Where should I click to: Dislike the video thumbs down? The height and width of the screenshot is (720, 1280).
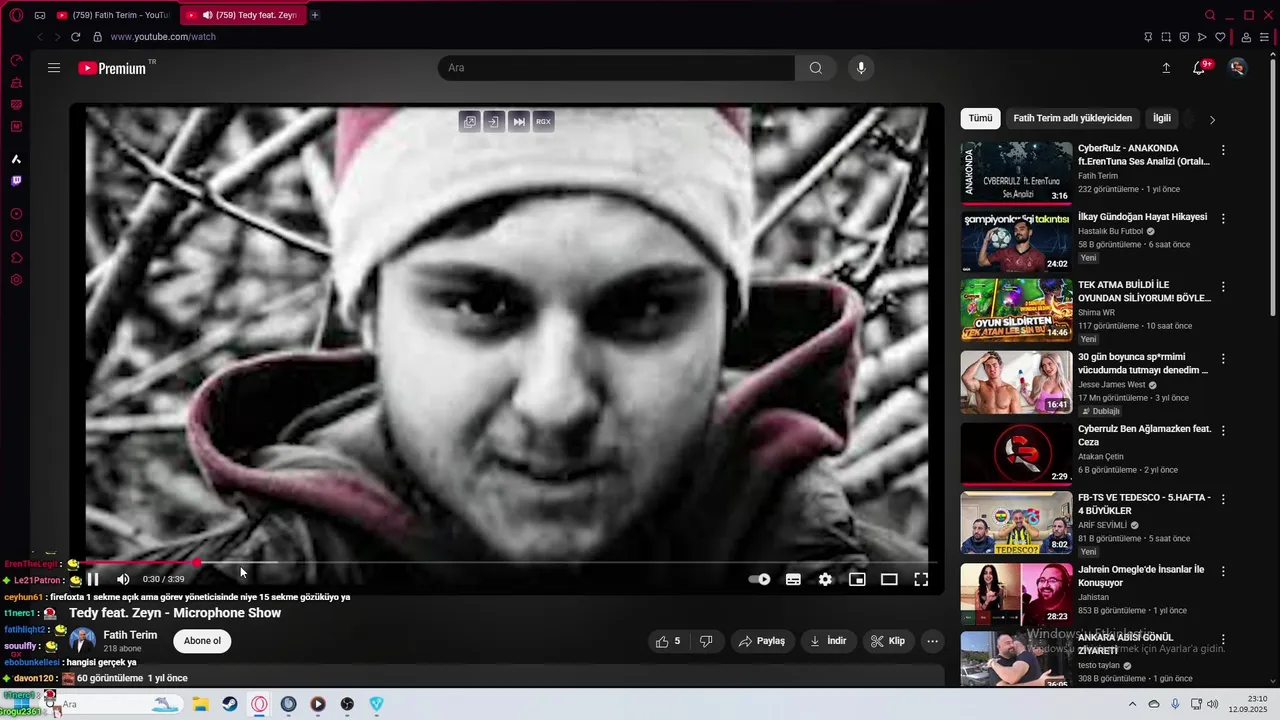[x=706, y=641]
